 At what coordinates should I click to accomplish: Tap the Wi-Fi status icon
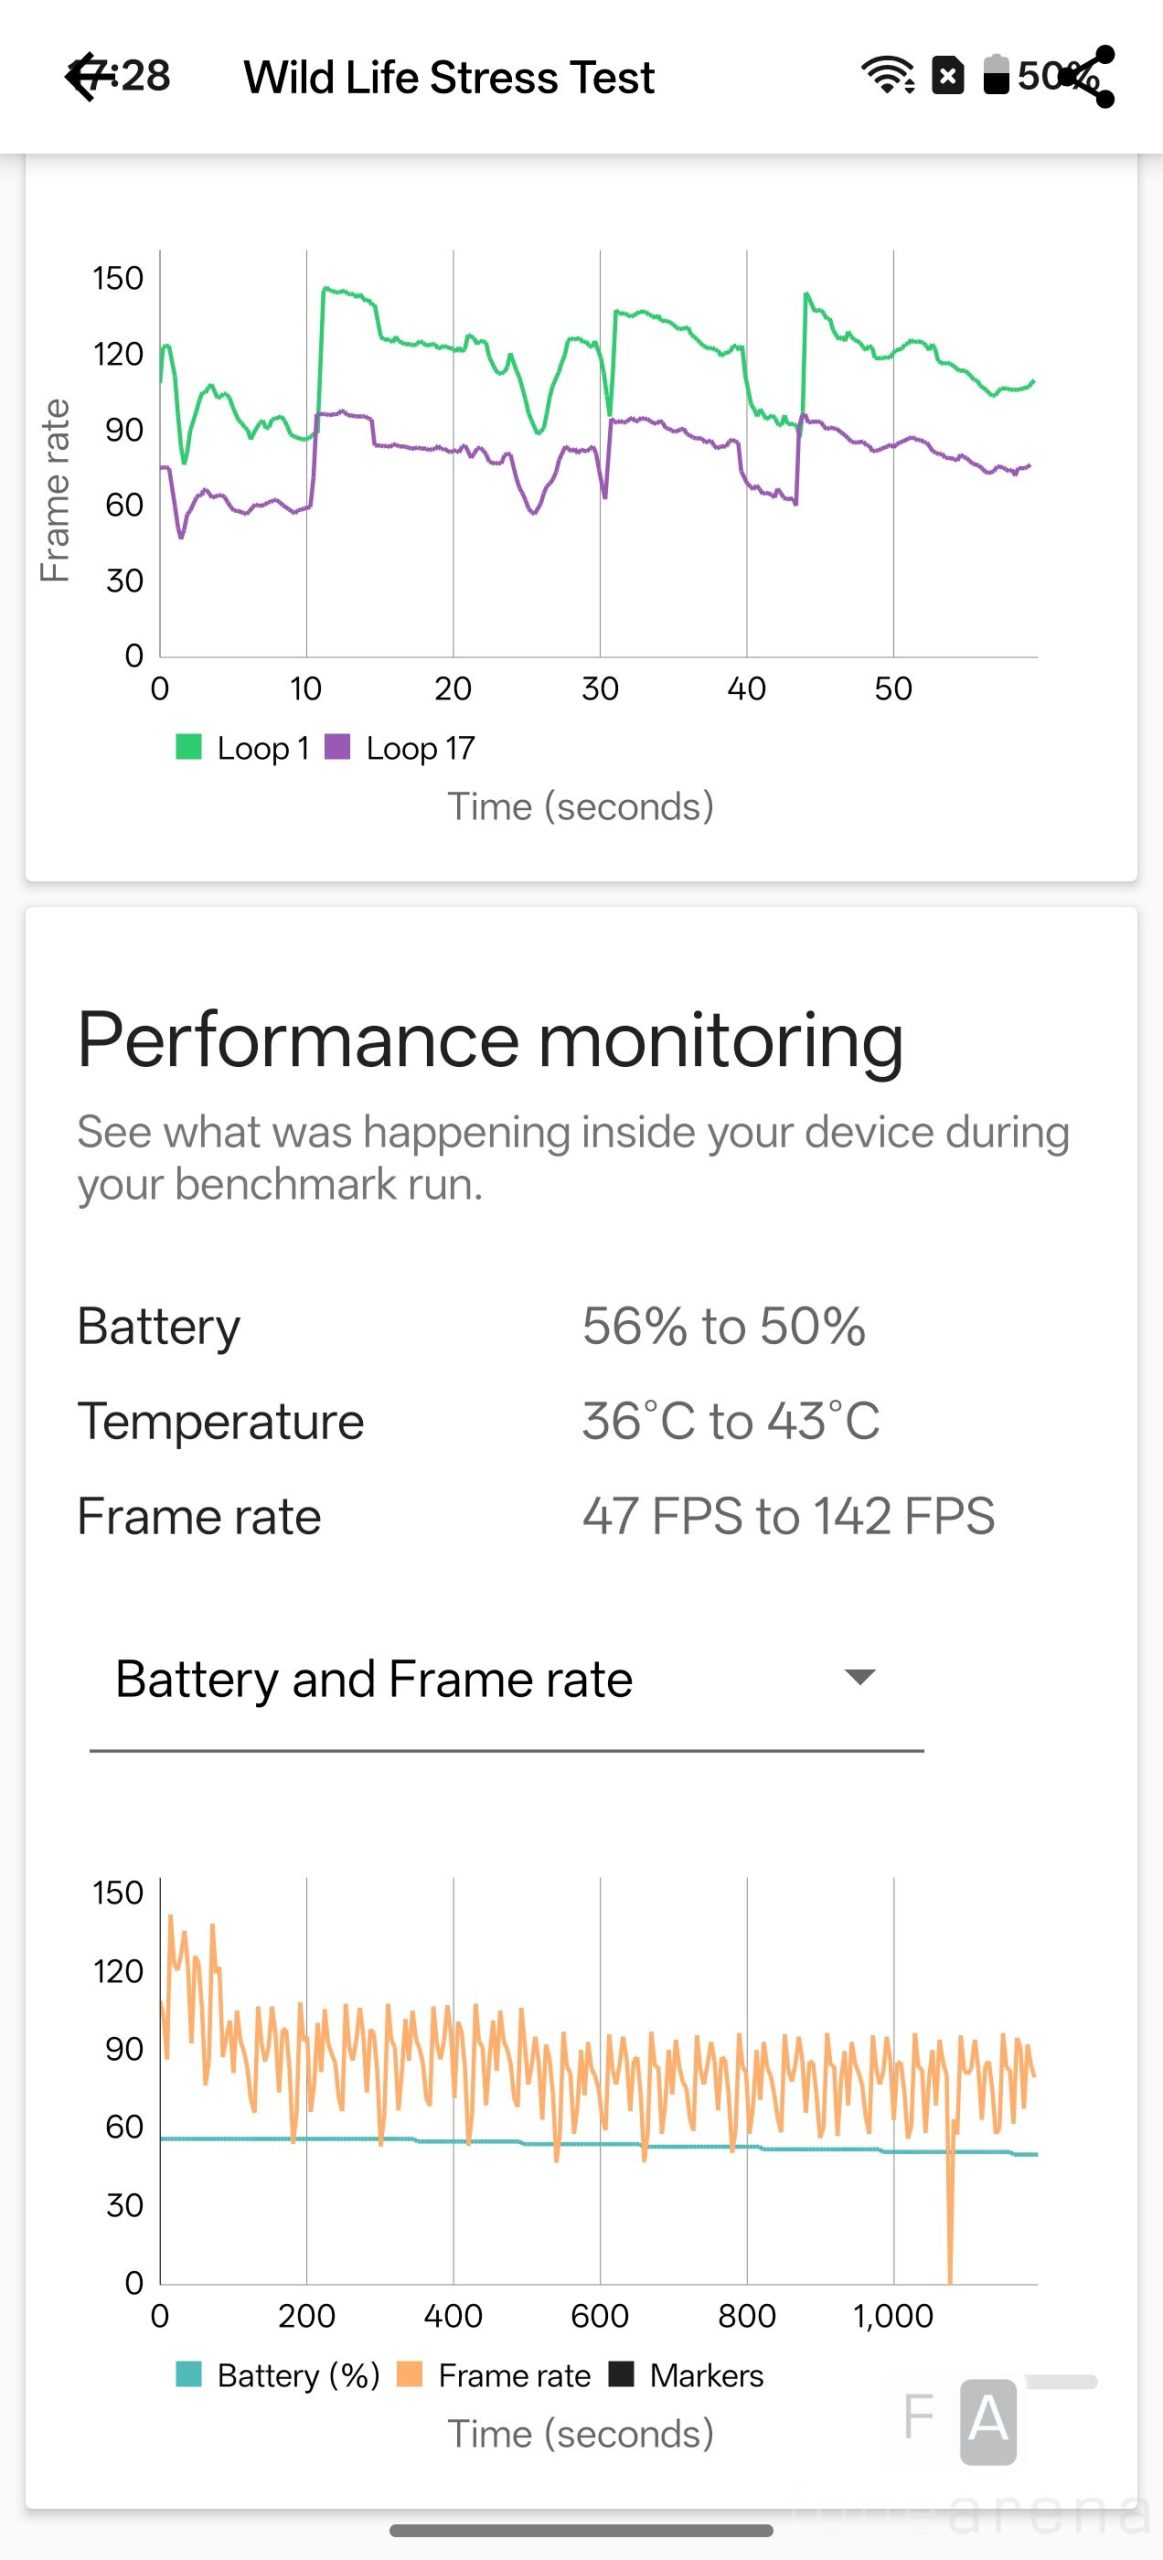[887, 76]
